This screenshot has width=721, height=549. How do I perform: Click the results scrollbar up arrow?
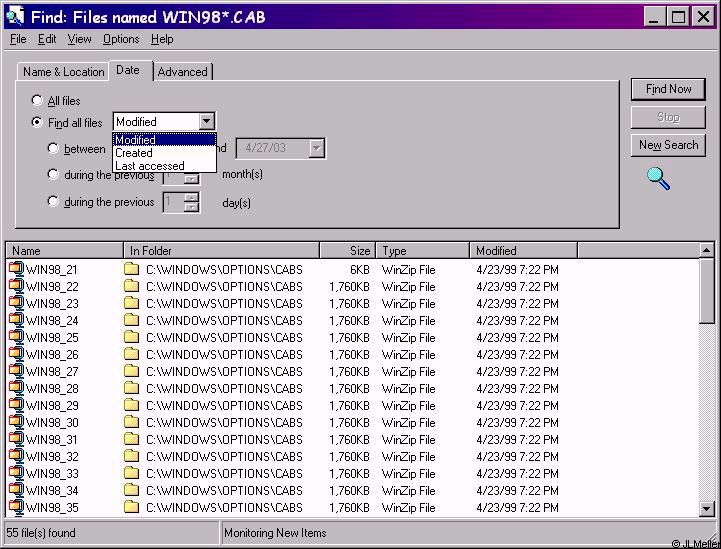[x=706, y=250]
